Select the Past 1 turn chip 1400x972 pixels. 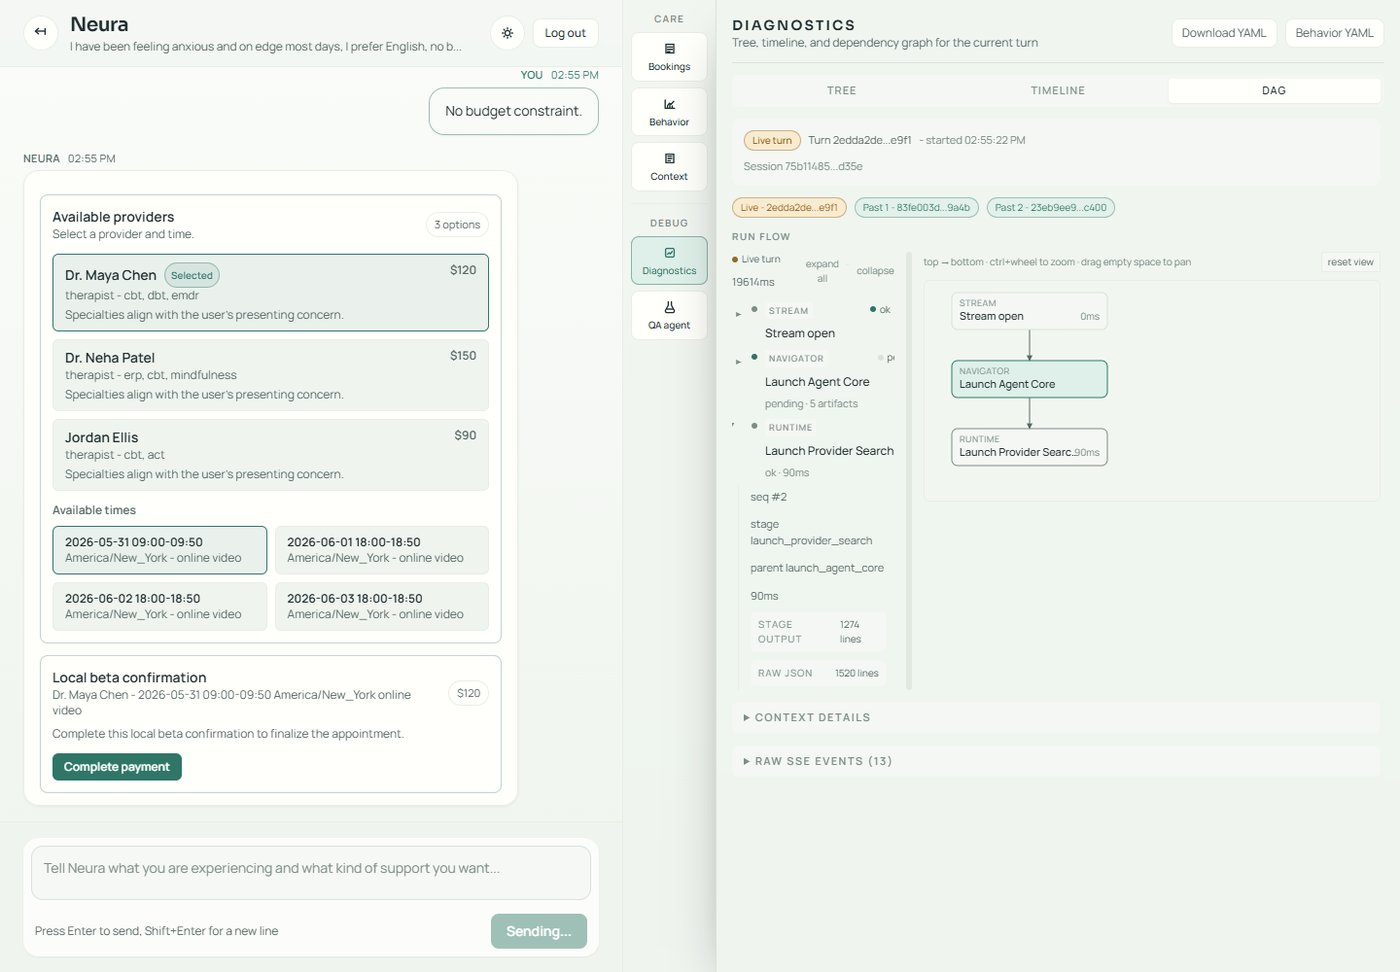coord(916,208)
